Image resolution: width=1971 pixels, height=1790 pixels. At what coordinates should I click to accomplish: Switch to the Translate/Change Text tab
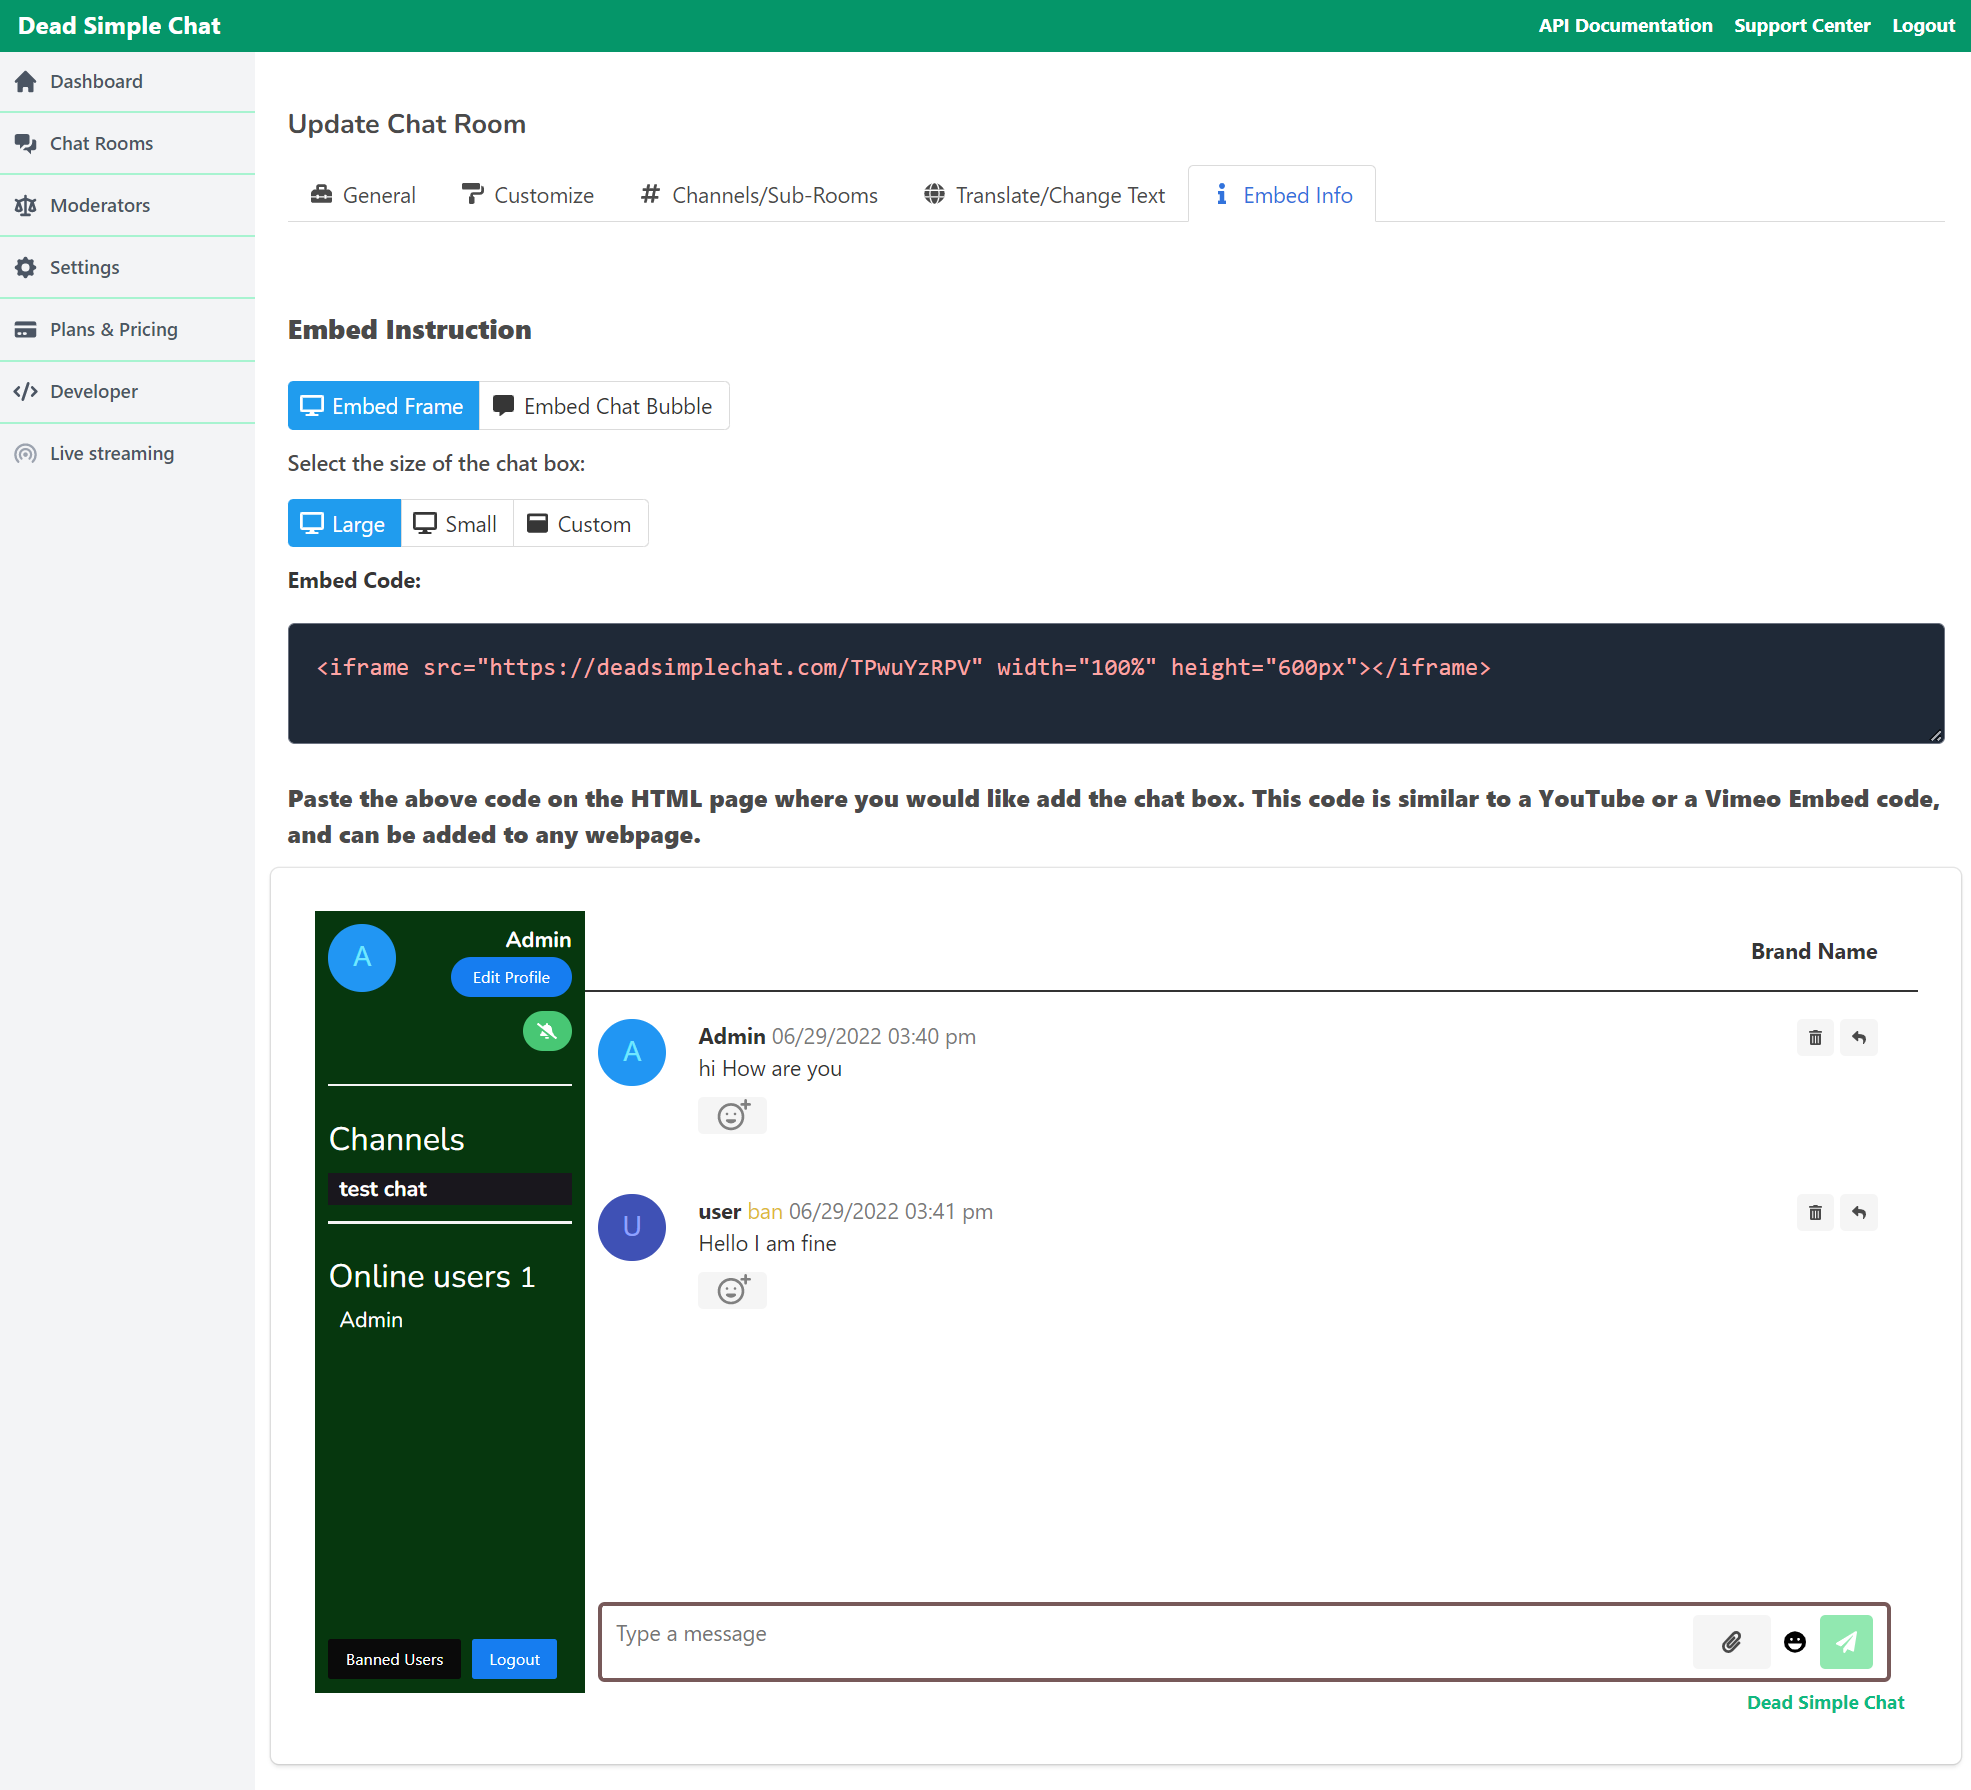tap(1044, 194)
